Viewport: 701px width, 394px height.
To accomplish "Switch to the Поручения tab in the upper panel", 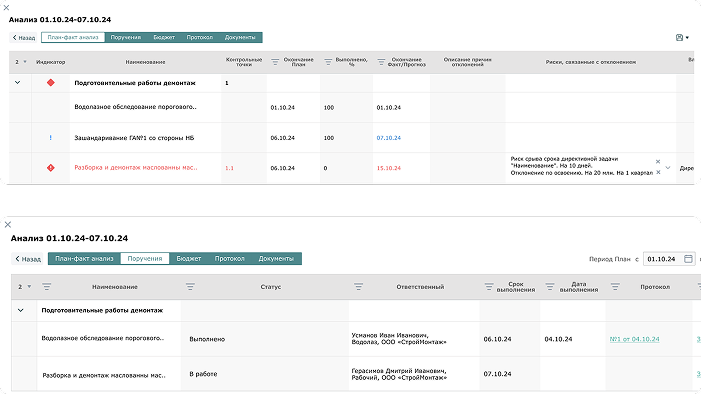I will (x=126, y=38).
